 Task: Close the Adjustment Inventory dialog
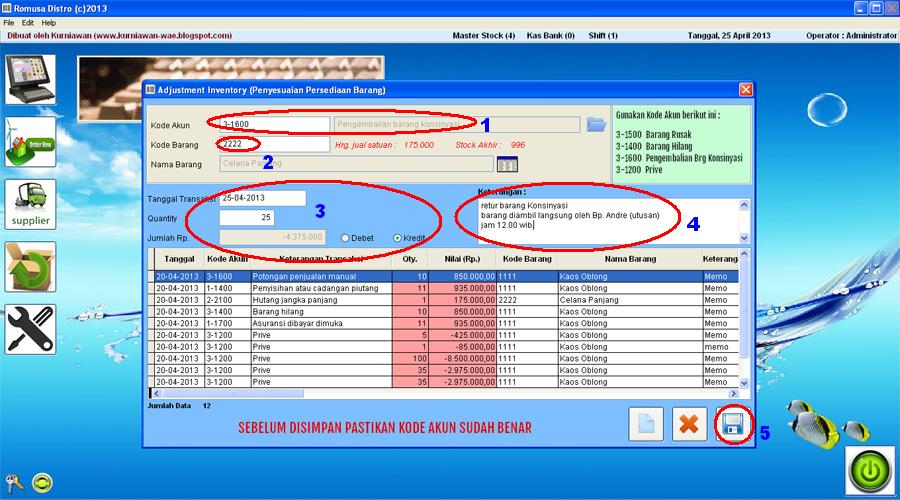pyautogui.click(x=746, y=90)
